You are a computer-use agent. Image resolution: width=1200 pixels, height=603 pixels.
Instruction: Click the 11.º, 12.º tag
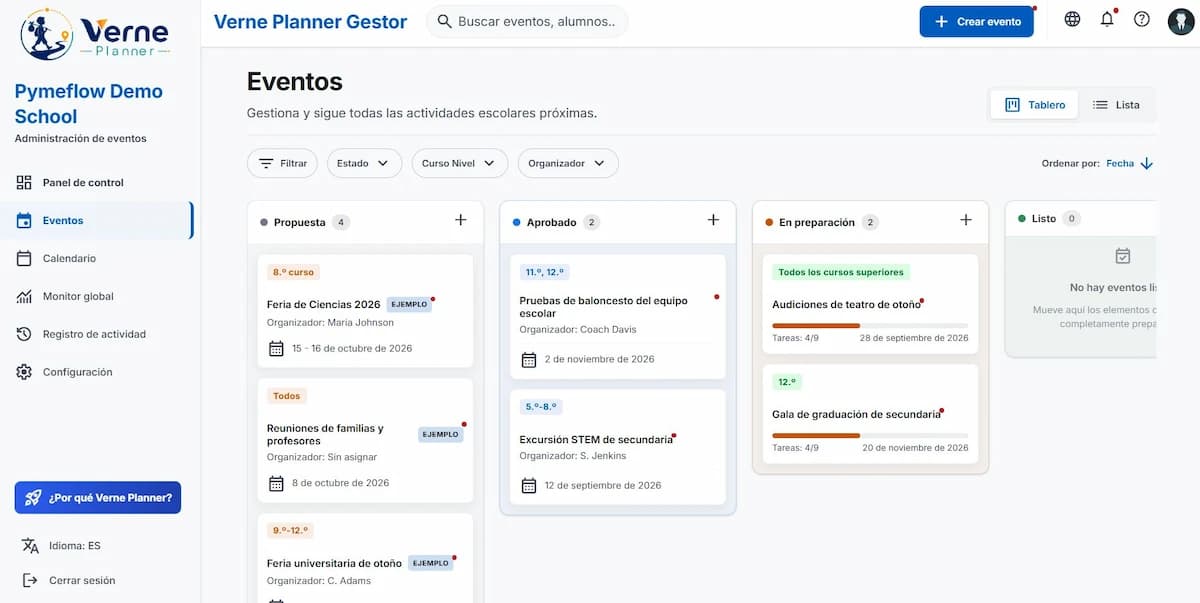pyautogui.click(x=544, y=272)
